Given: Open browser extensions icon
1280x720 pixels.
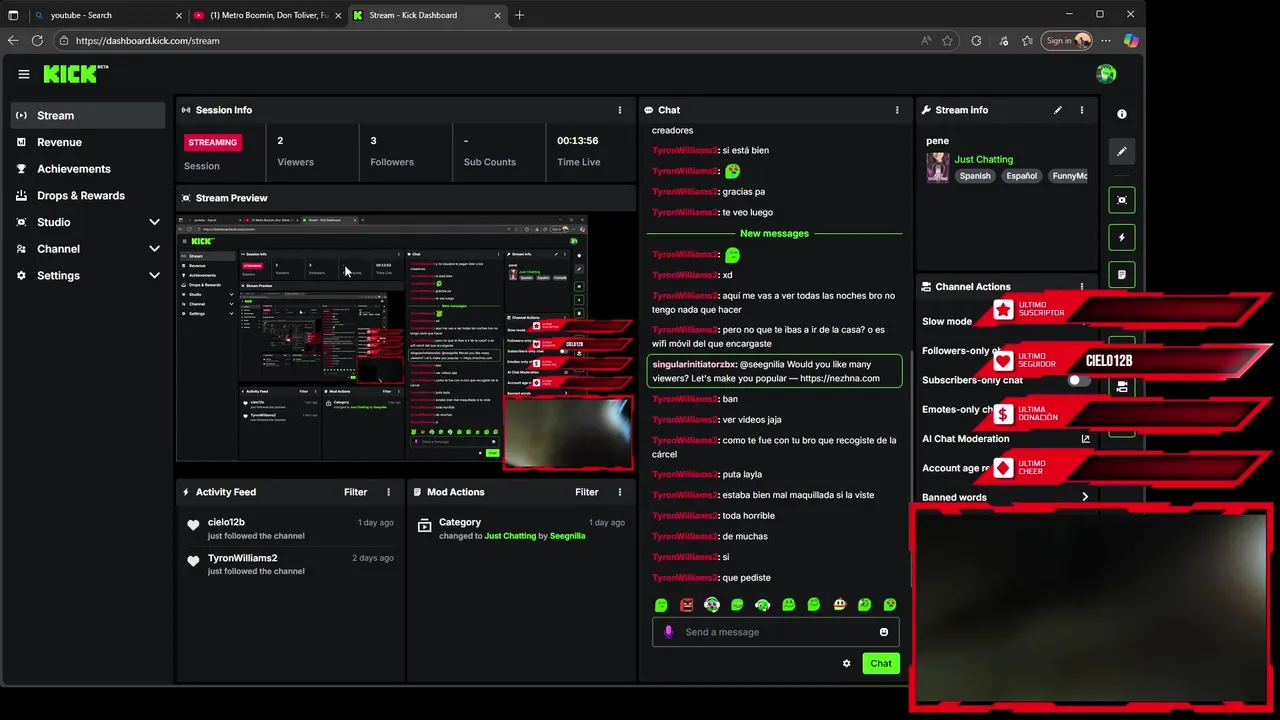Looking at the screenshot, I should click(976, 41).
